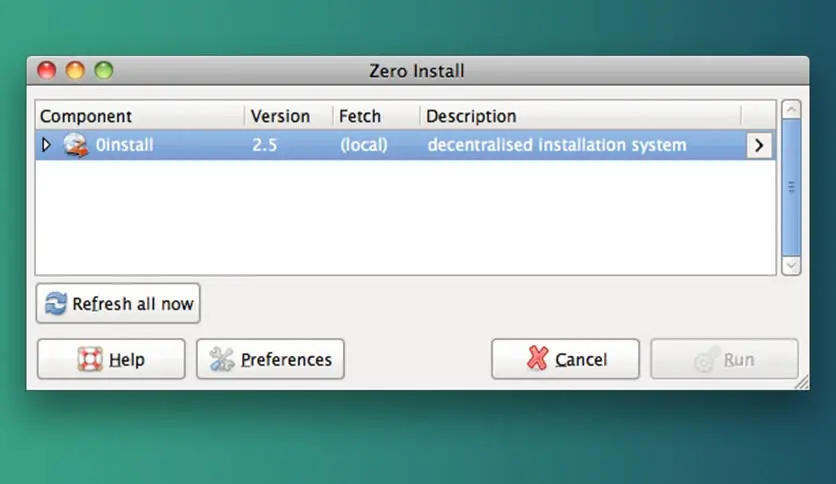Sort by the Component column header
Viewport: 836px width, 484px height.
[140, 116]
